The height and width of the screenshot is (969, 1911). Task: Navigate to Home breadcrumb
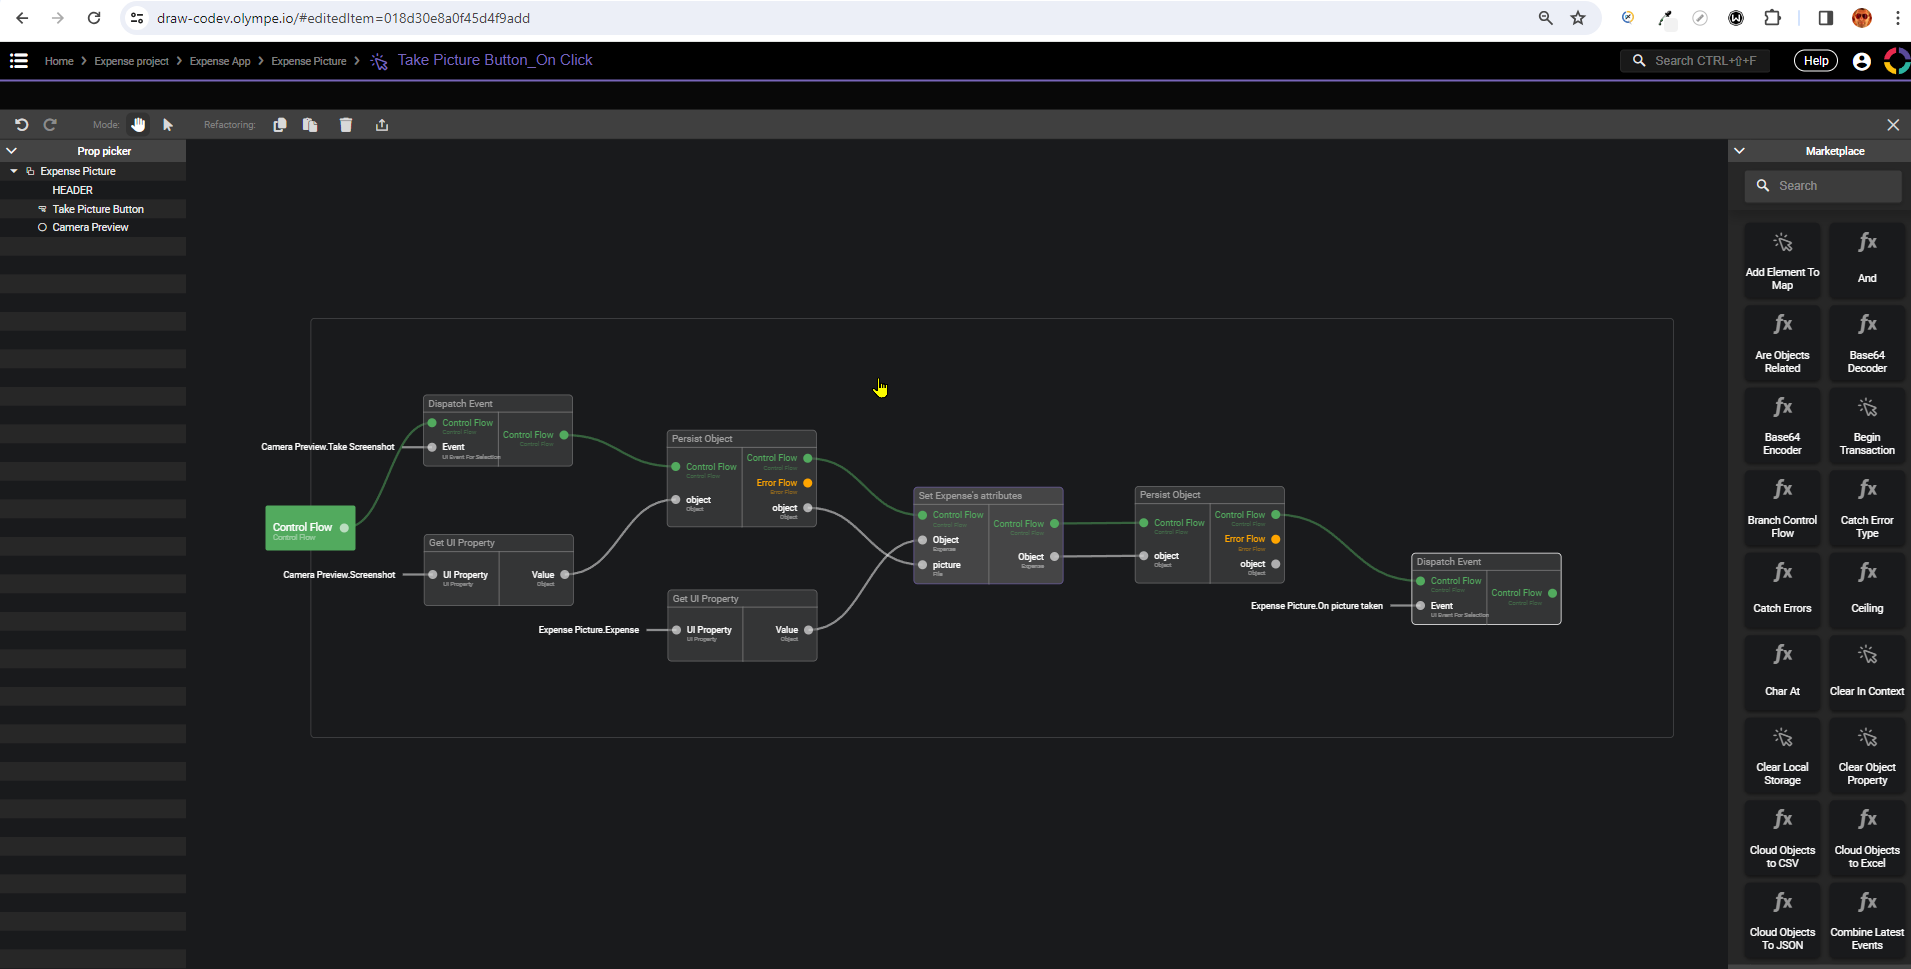pyautogui.click(x=59, y=62)
